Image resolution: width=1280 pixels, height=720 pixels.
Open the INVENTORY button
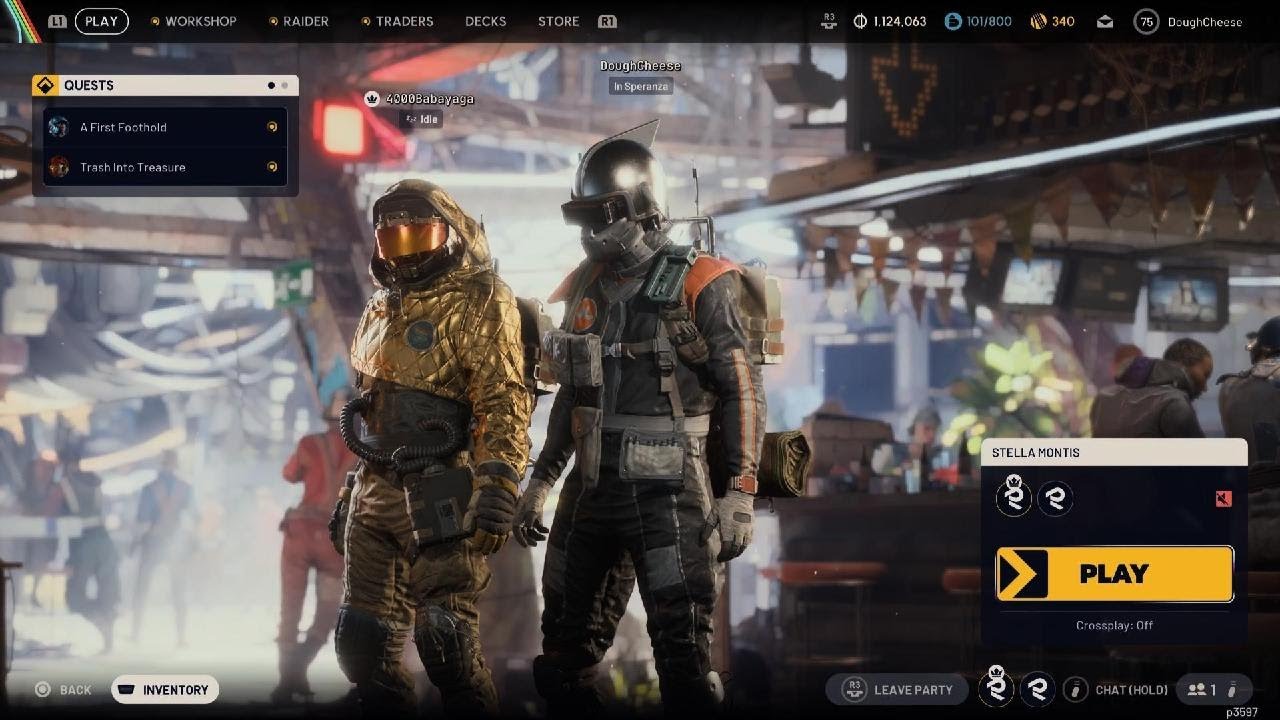(165, 689)
